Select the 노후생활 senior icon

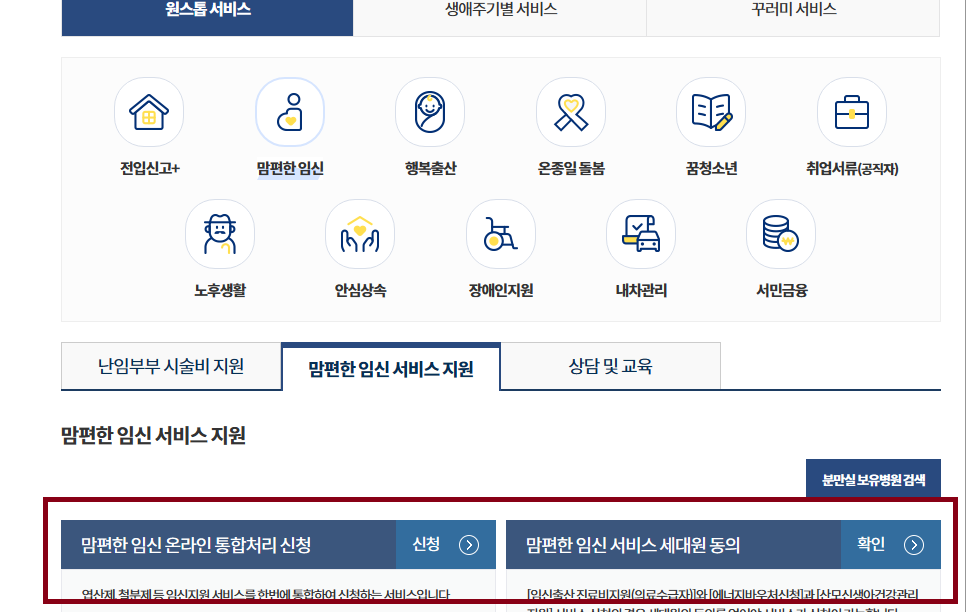click(x=219, y=232)
